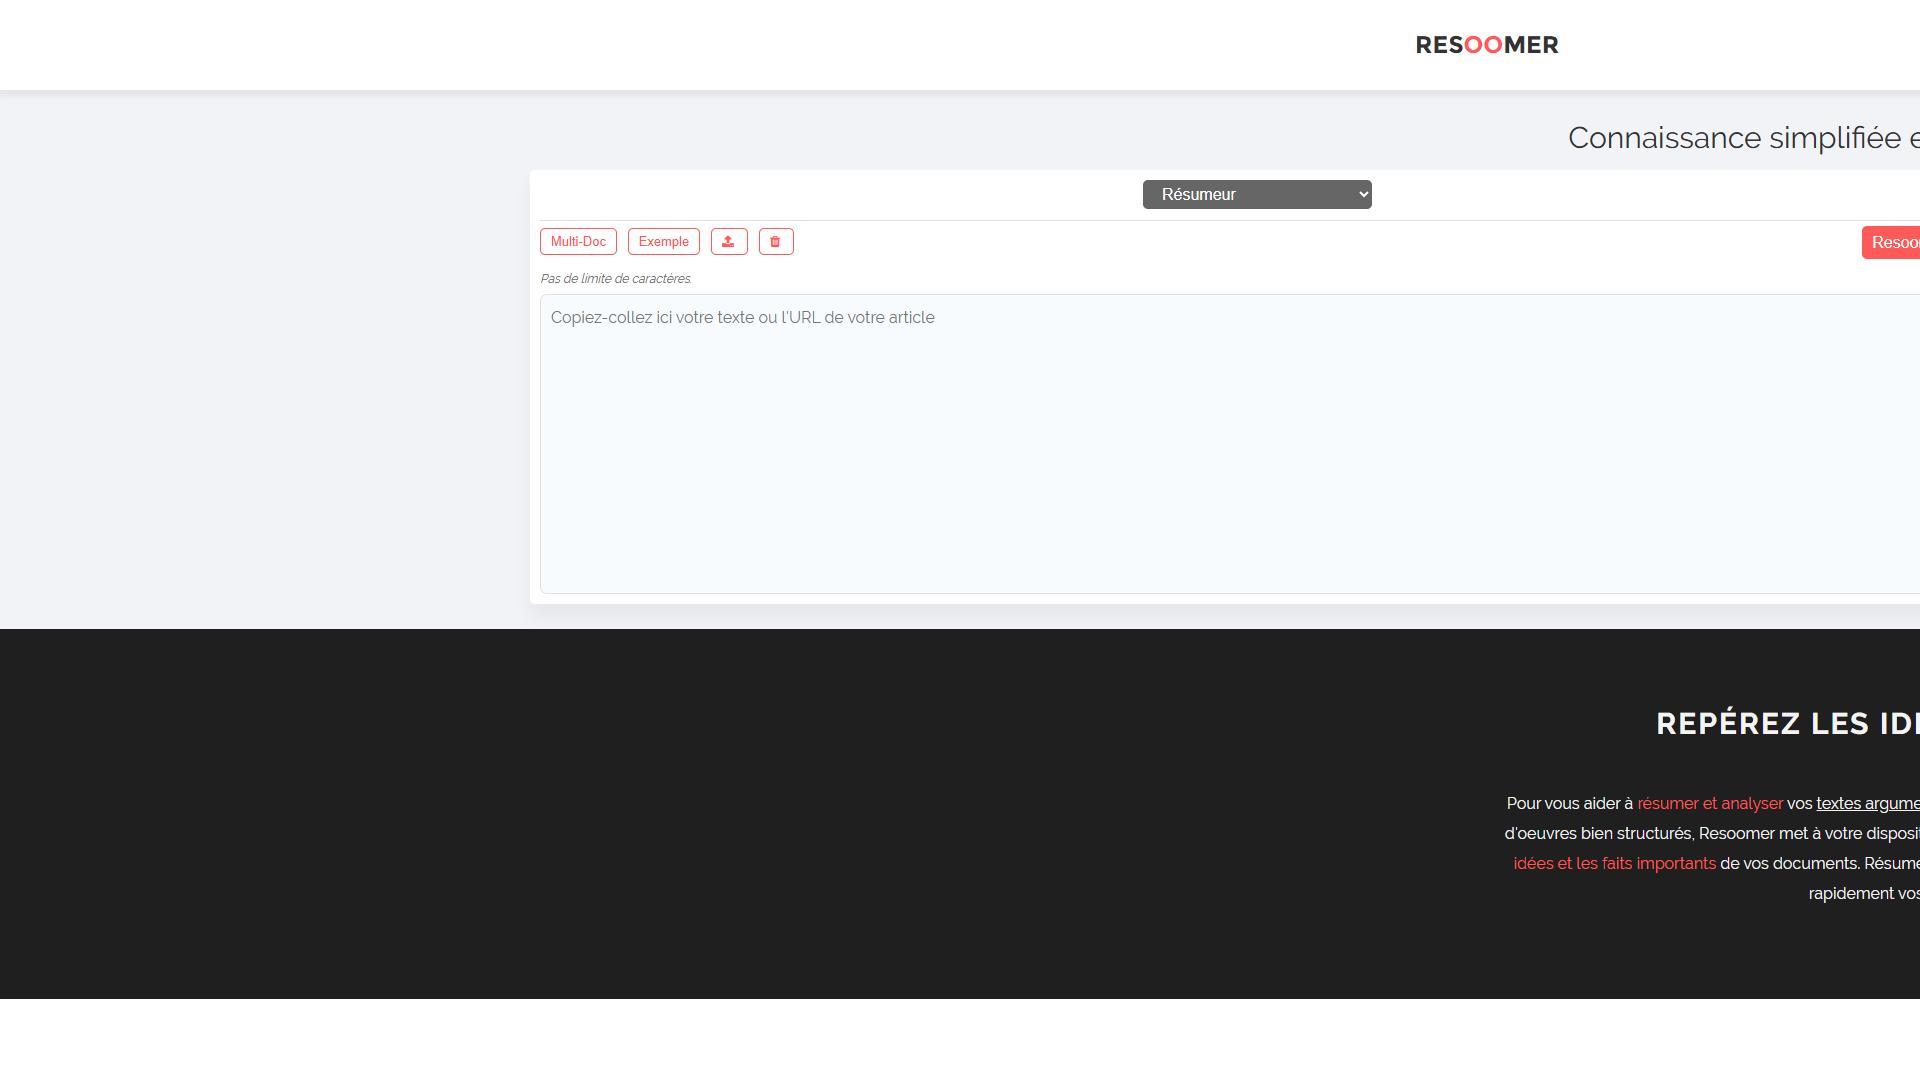
Task: Click the "Pour vous aider à" paragraph start
Action: [x=1570, y=804]
